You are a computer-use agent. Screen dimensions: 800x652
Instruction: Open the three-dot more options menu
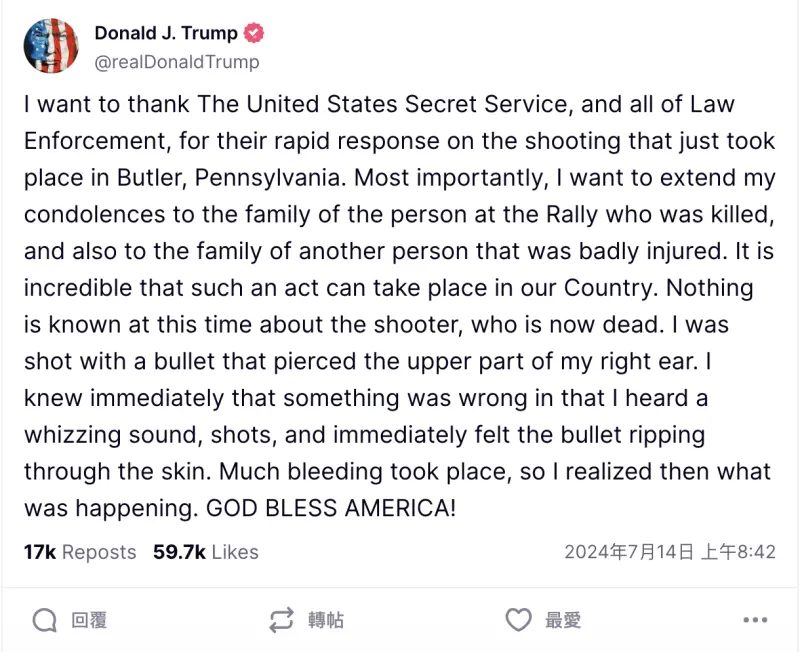(x=755, y=621)
